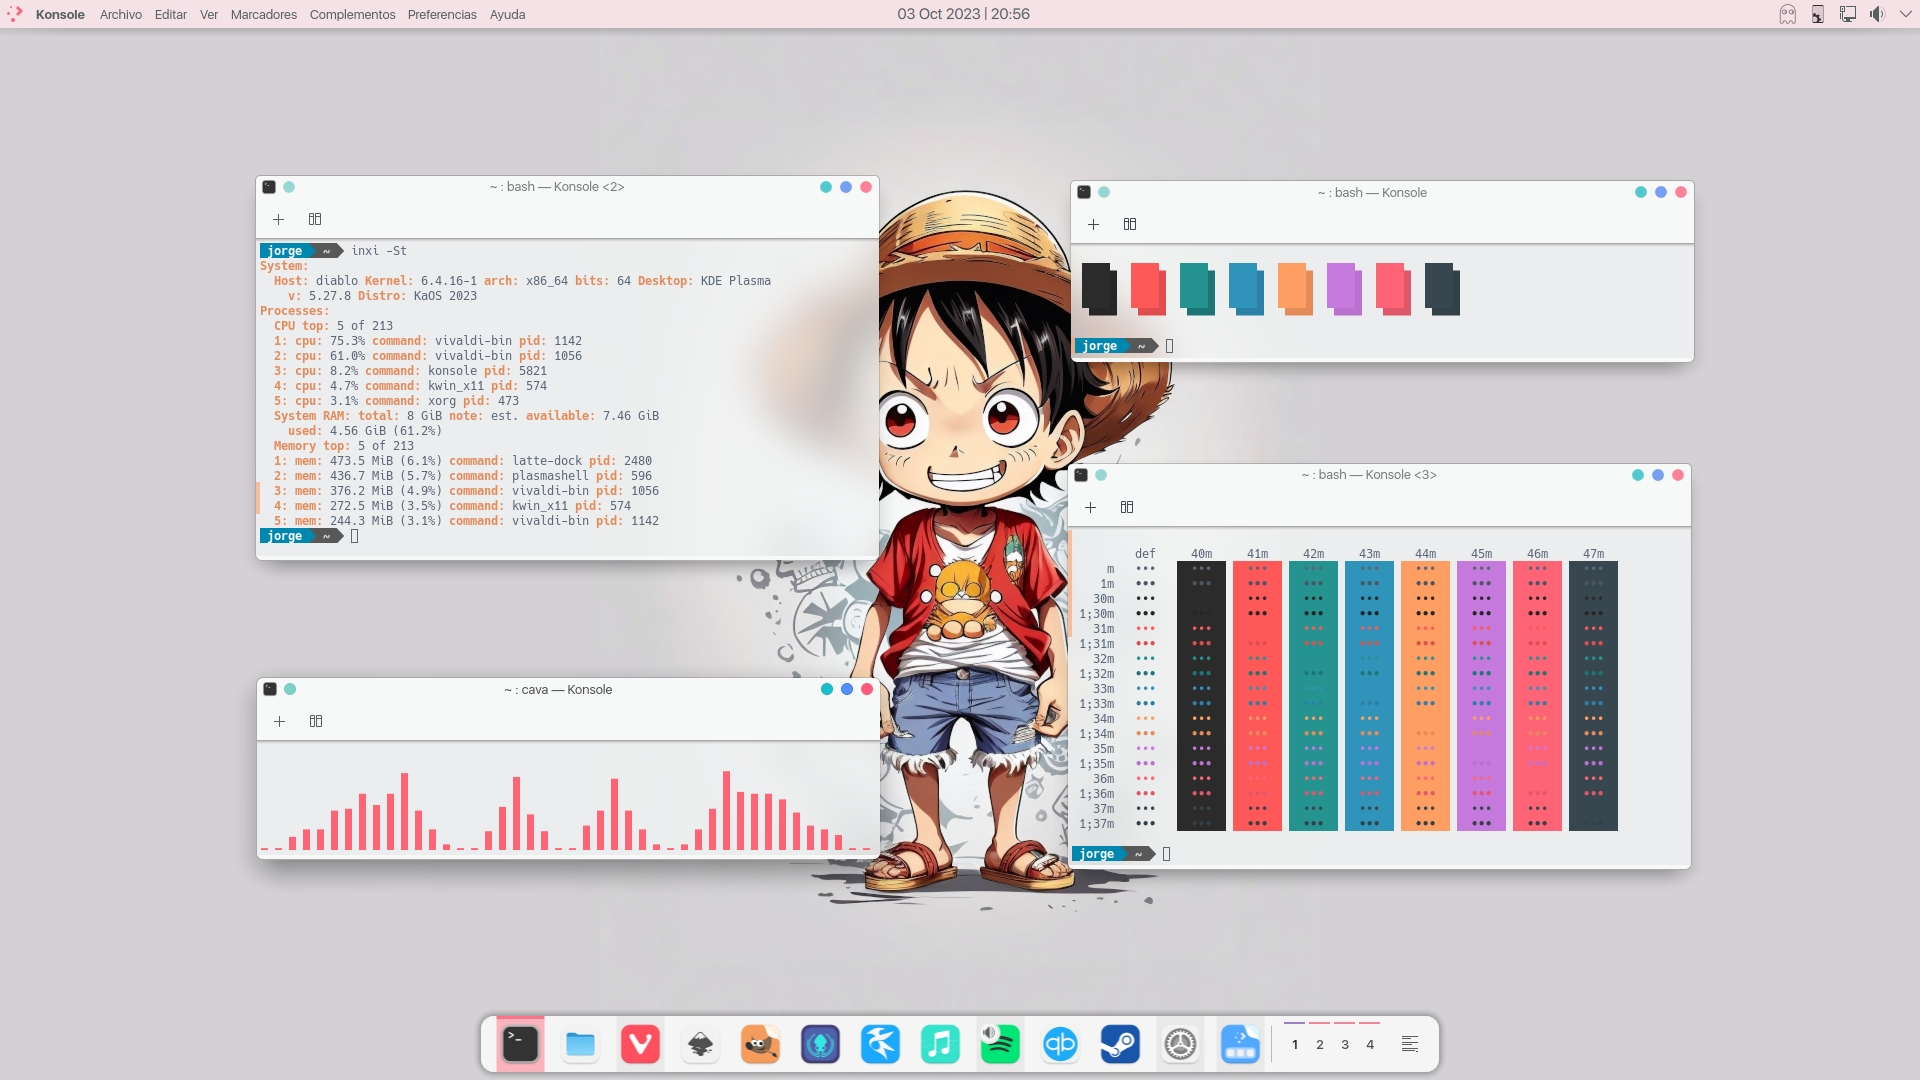Open the Complementos menu

pos(352,14)
